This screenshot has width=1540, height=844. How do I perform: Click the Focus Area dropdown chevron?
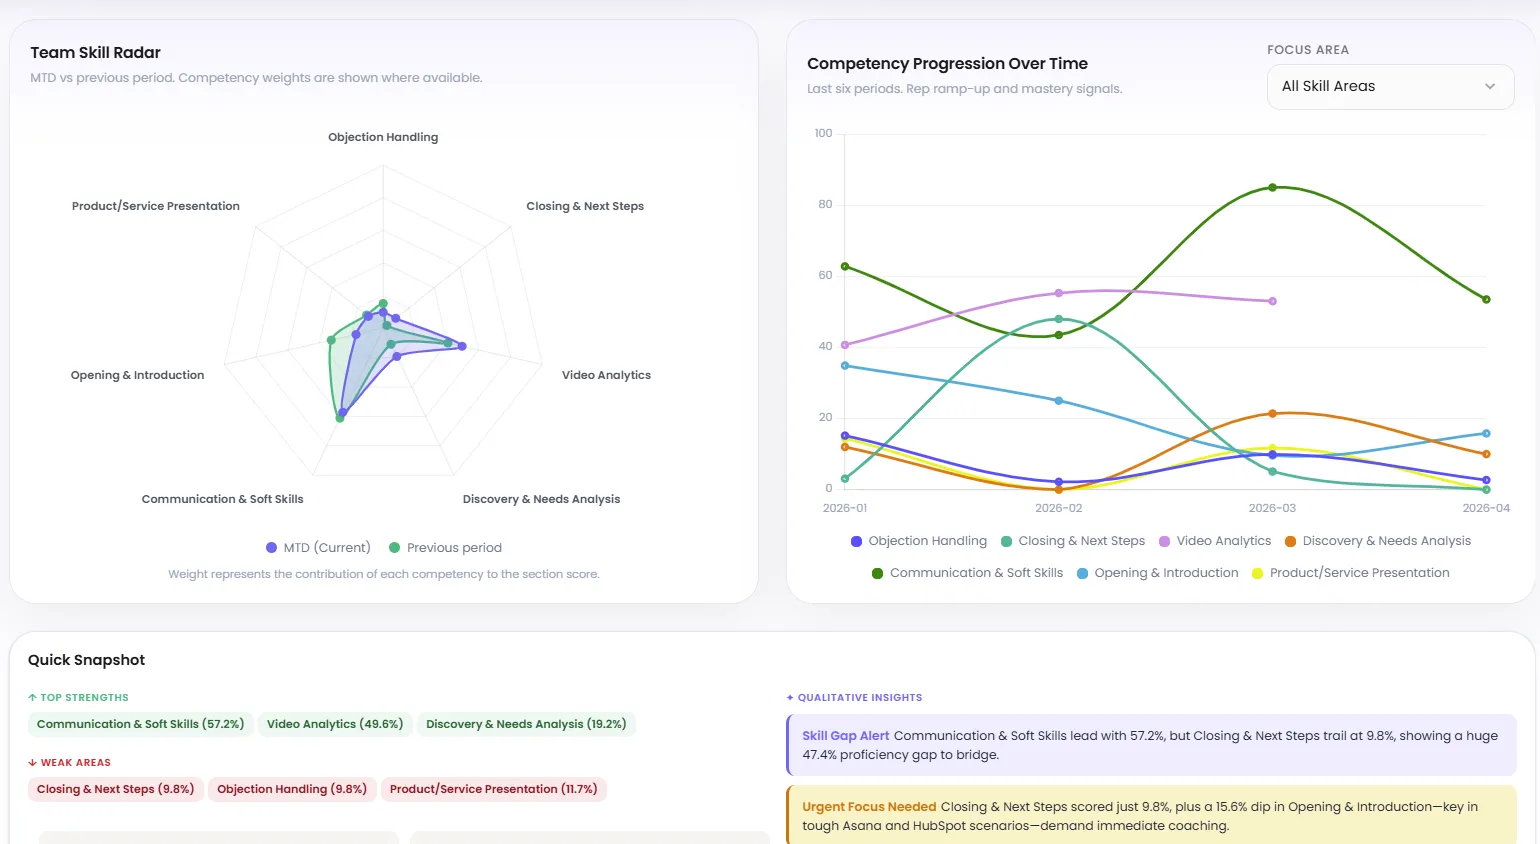1490,86
